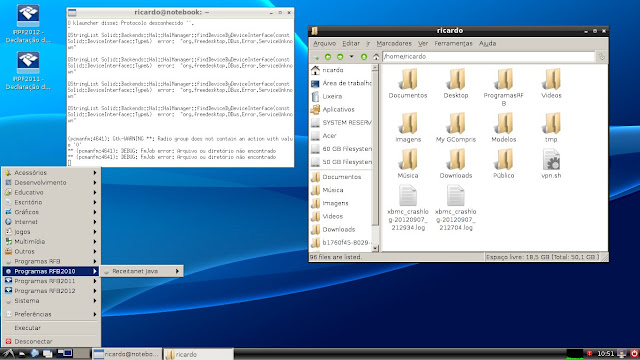640x360 pixels.
Task: Open the Ver menu
Action: [x=423, y=43]
